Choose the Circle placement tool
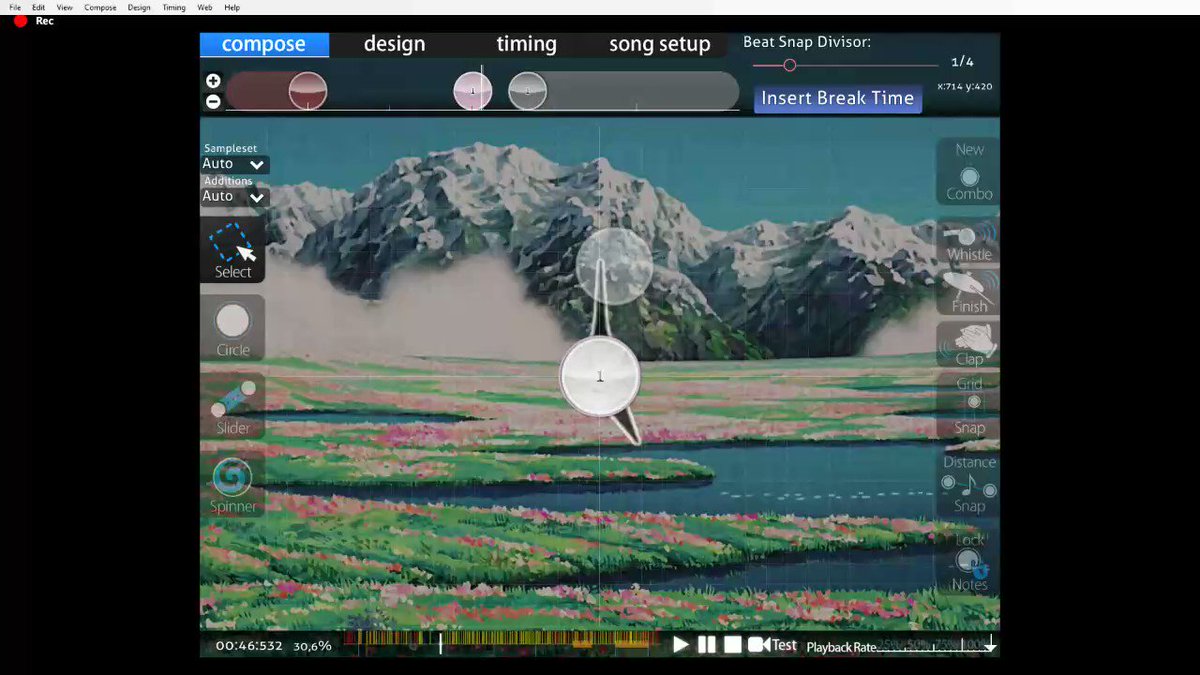The height and width of the screenshot is (675, 1200). point(233,328)
